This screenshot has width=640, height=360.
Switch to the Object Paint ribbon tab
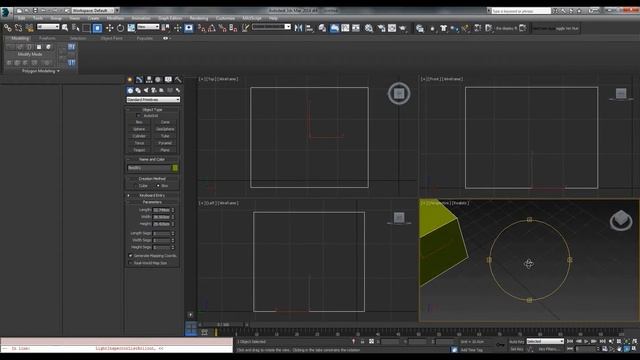coord(111,38)
